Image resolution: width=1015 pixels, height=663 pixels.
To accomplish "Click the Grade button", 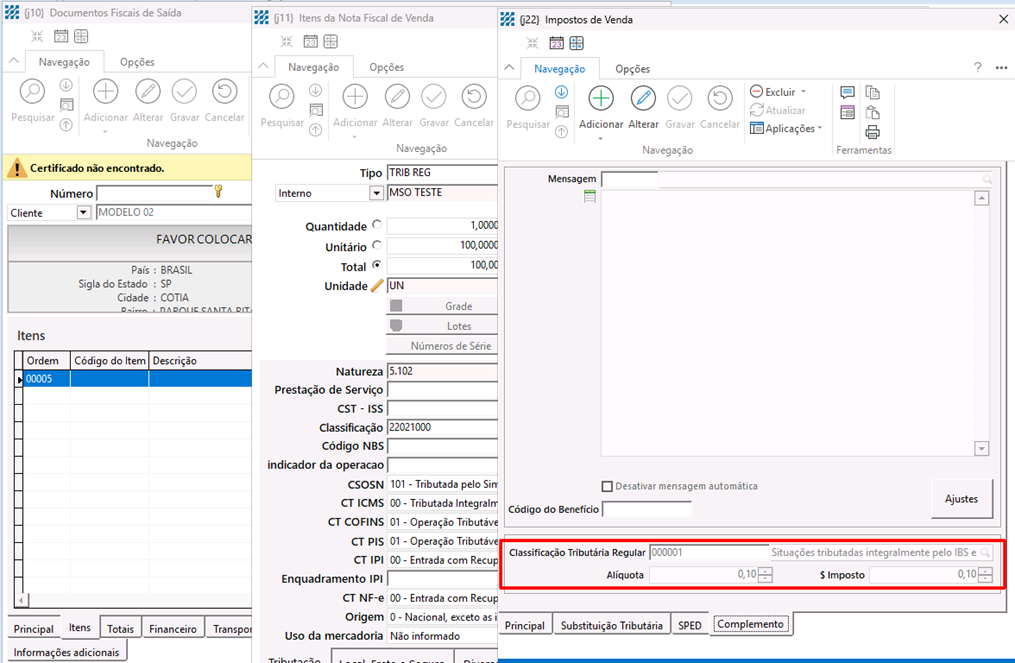I will pyautogui.click(x=441, y=306).
